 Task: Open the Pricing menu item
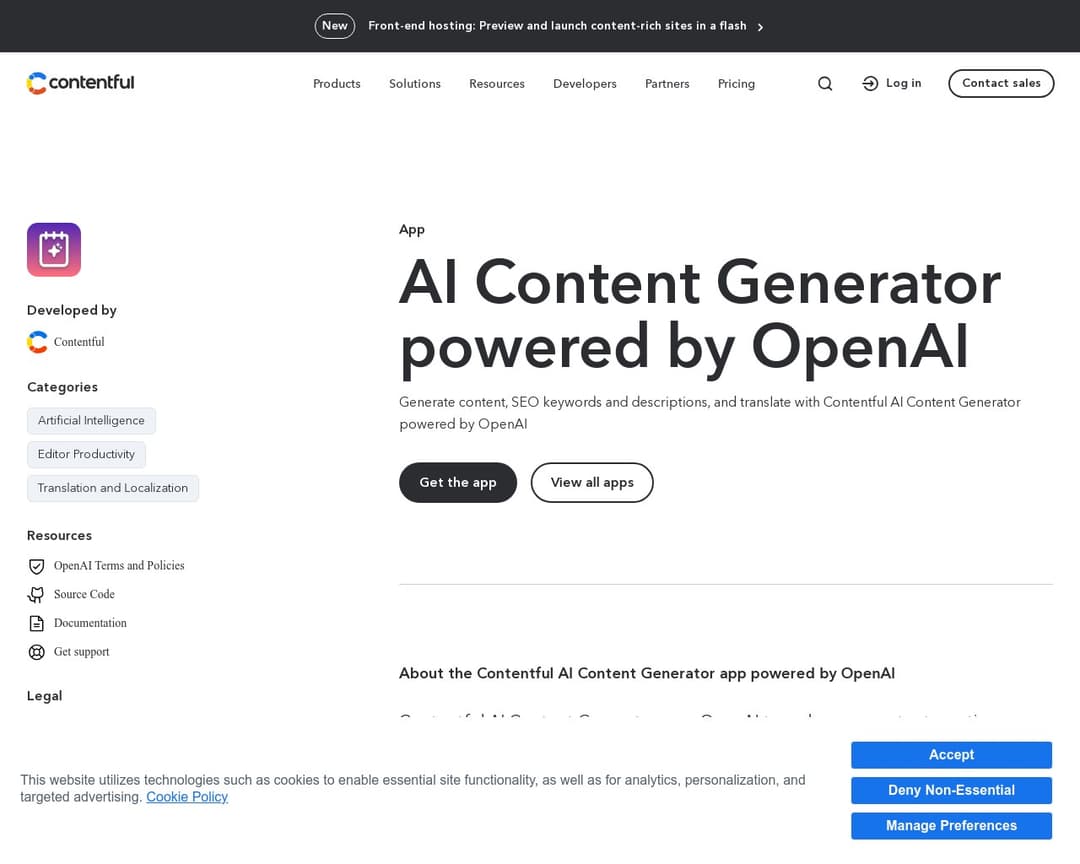[x=736, y=84]
